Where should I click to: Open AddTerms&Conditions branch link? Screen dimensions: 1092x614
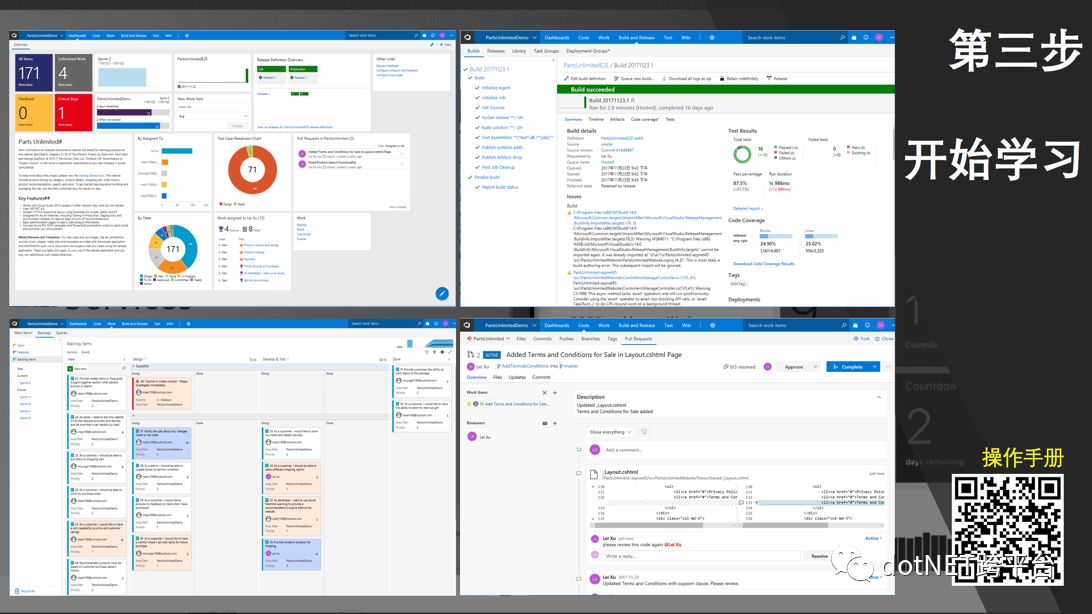(x=525, y=366)
